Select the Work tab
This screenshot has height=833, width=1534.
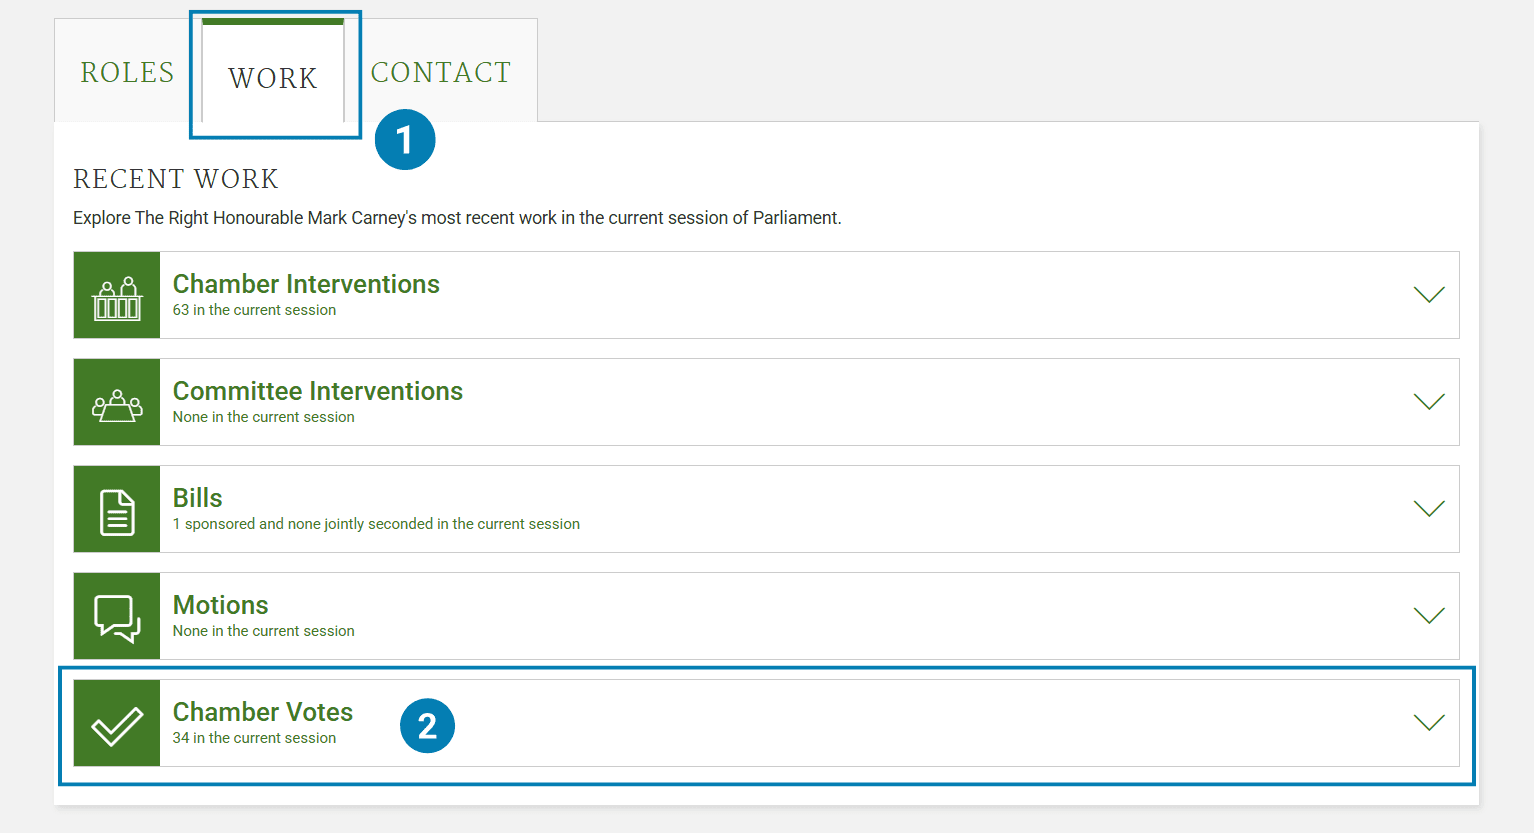(273, 78)
